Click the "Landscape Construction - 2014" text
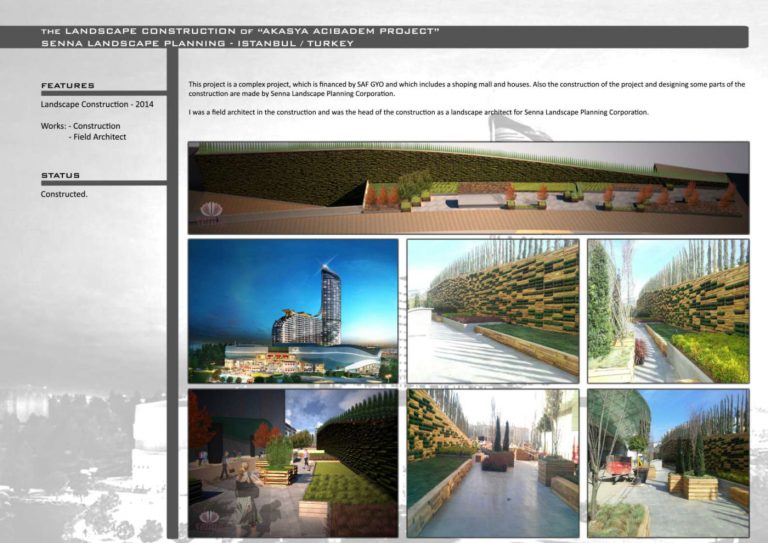This screenshot has width=768, height=543. pos(97,104)
